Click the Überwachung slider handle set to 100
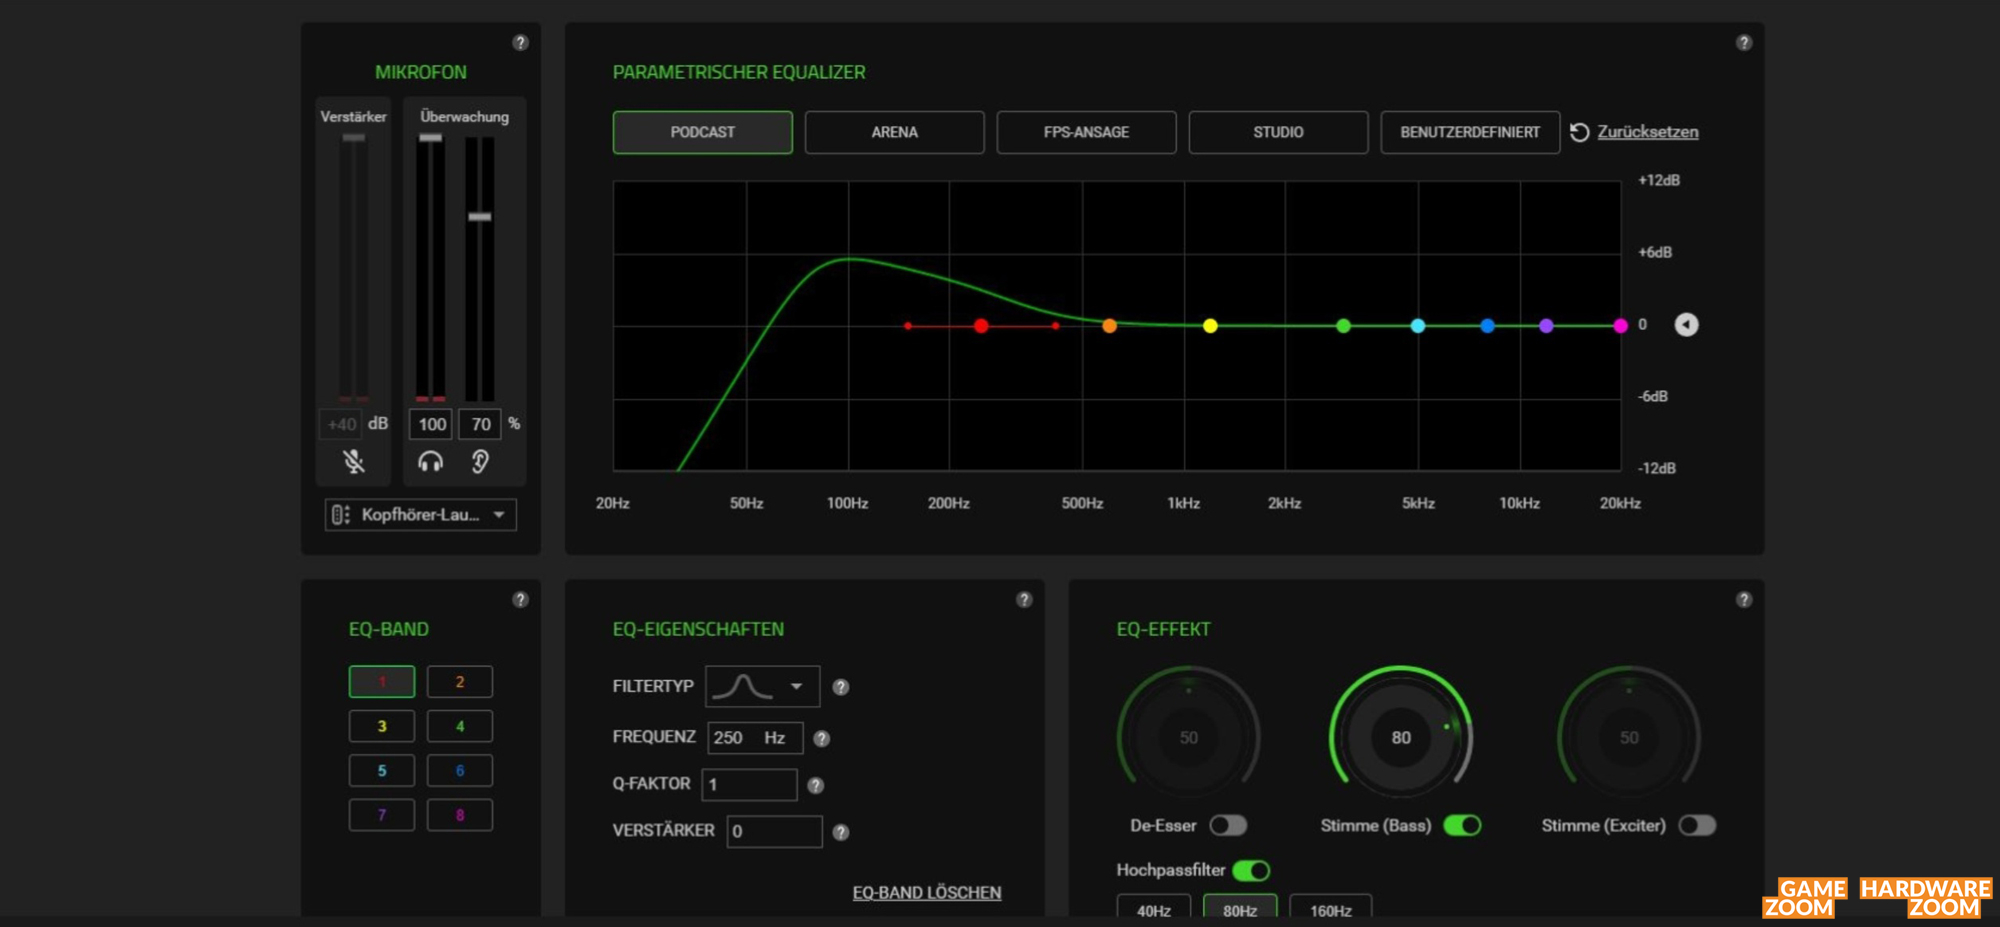Viewport: 2000px width, 927px height. click(431, 138)
